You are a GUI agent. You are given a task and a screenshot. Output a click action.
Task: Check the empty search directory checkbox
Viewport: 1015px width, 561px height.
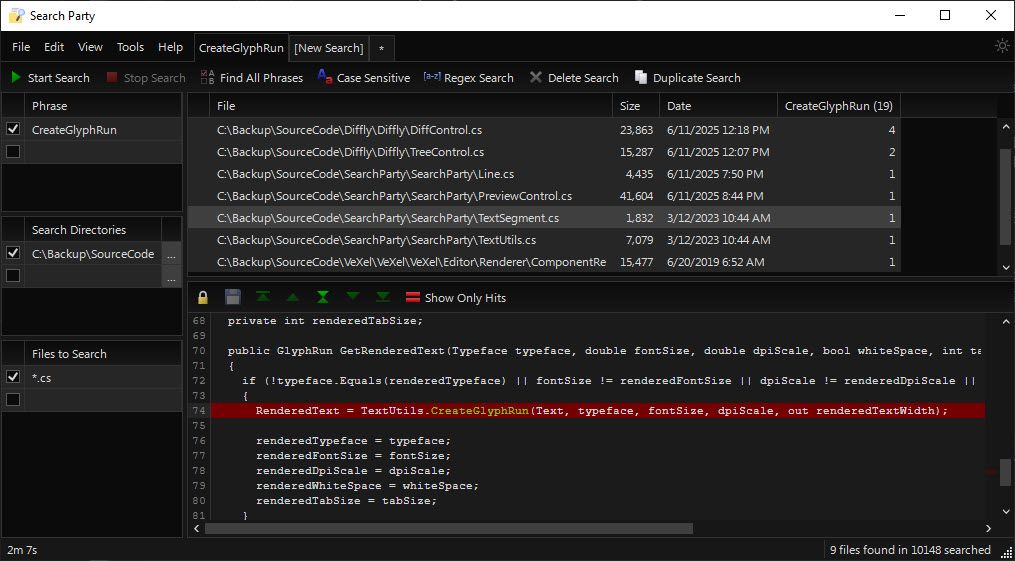13,276
